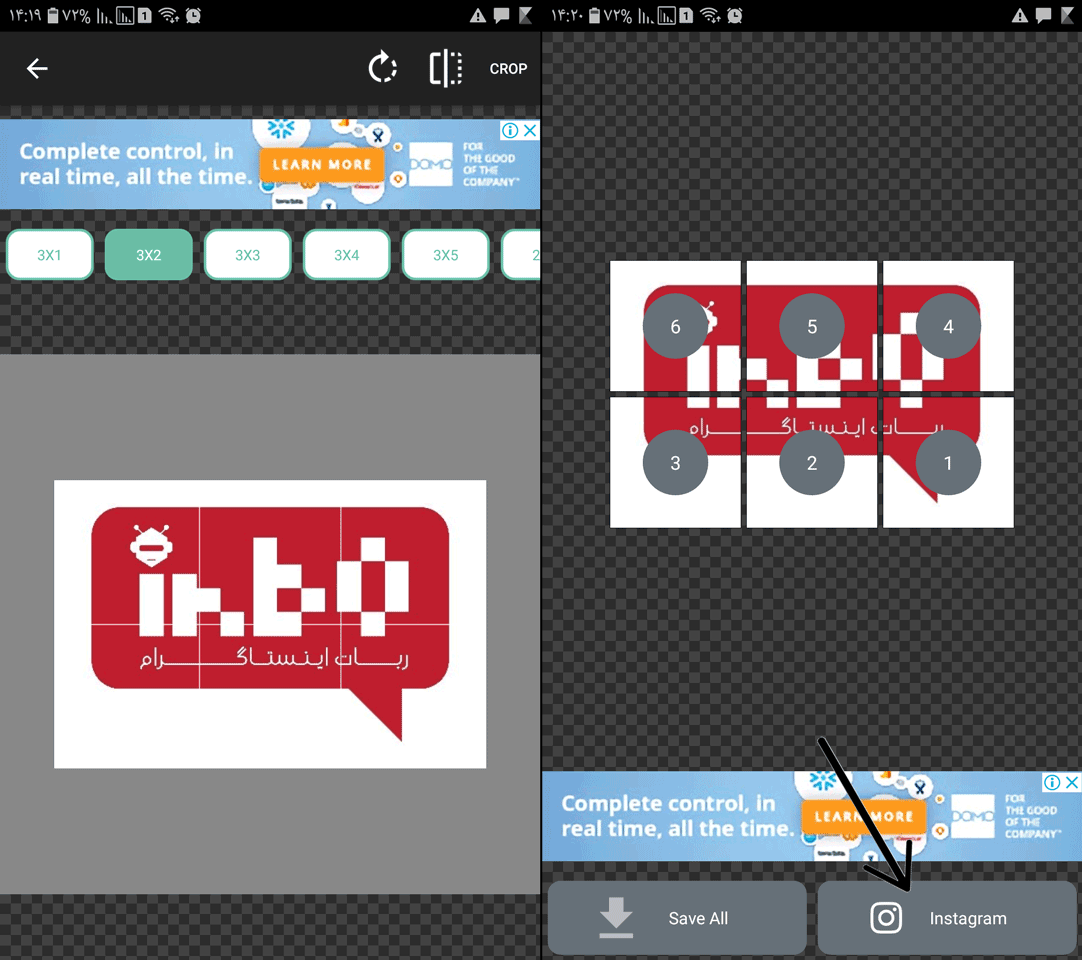The image size is (1082, 960).
Task: Open split tile number 6
Action: pos(675,326)
